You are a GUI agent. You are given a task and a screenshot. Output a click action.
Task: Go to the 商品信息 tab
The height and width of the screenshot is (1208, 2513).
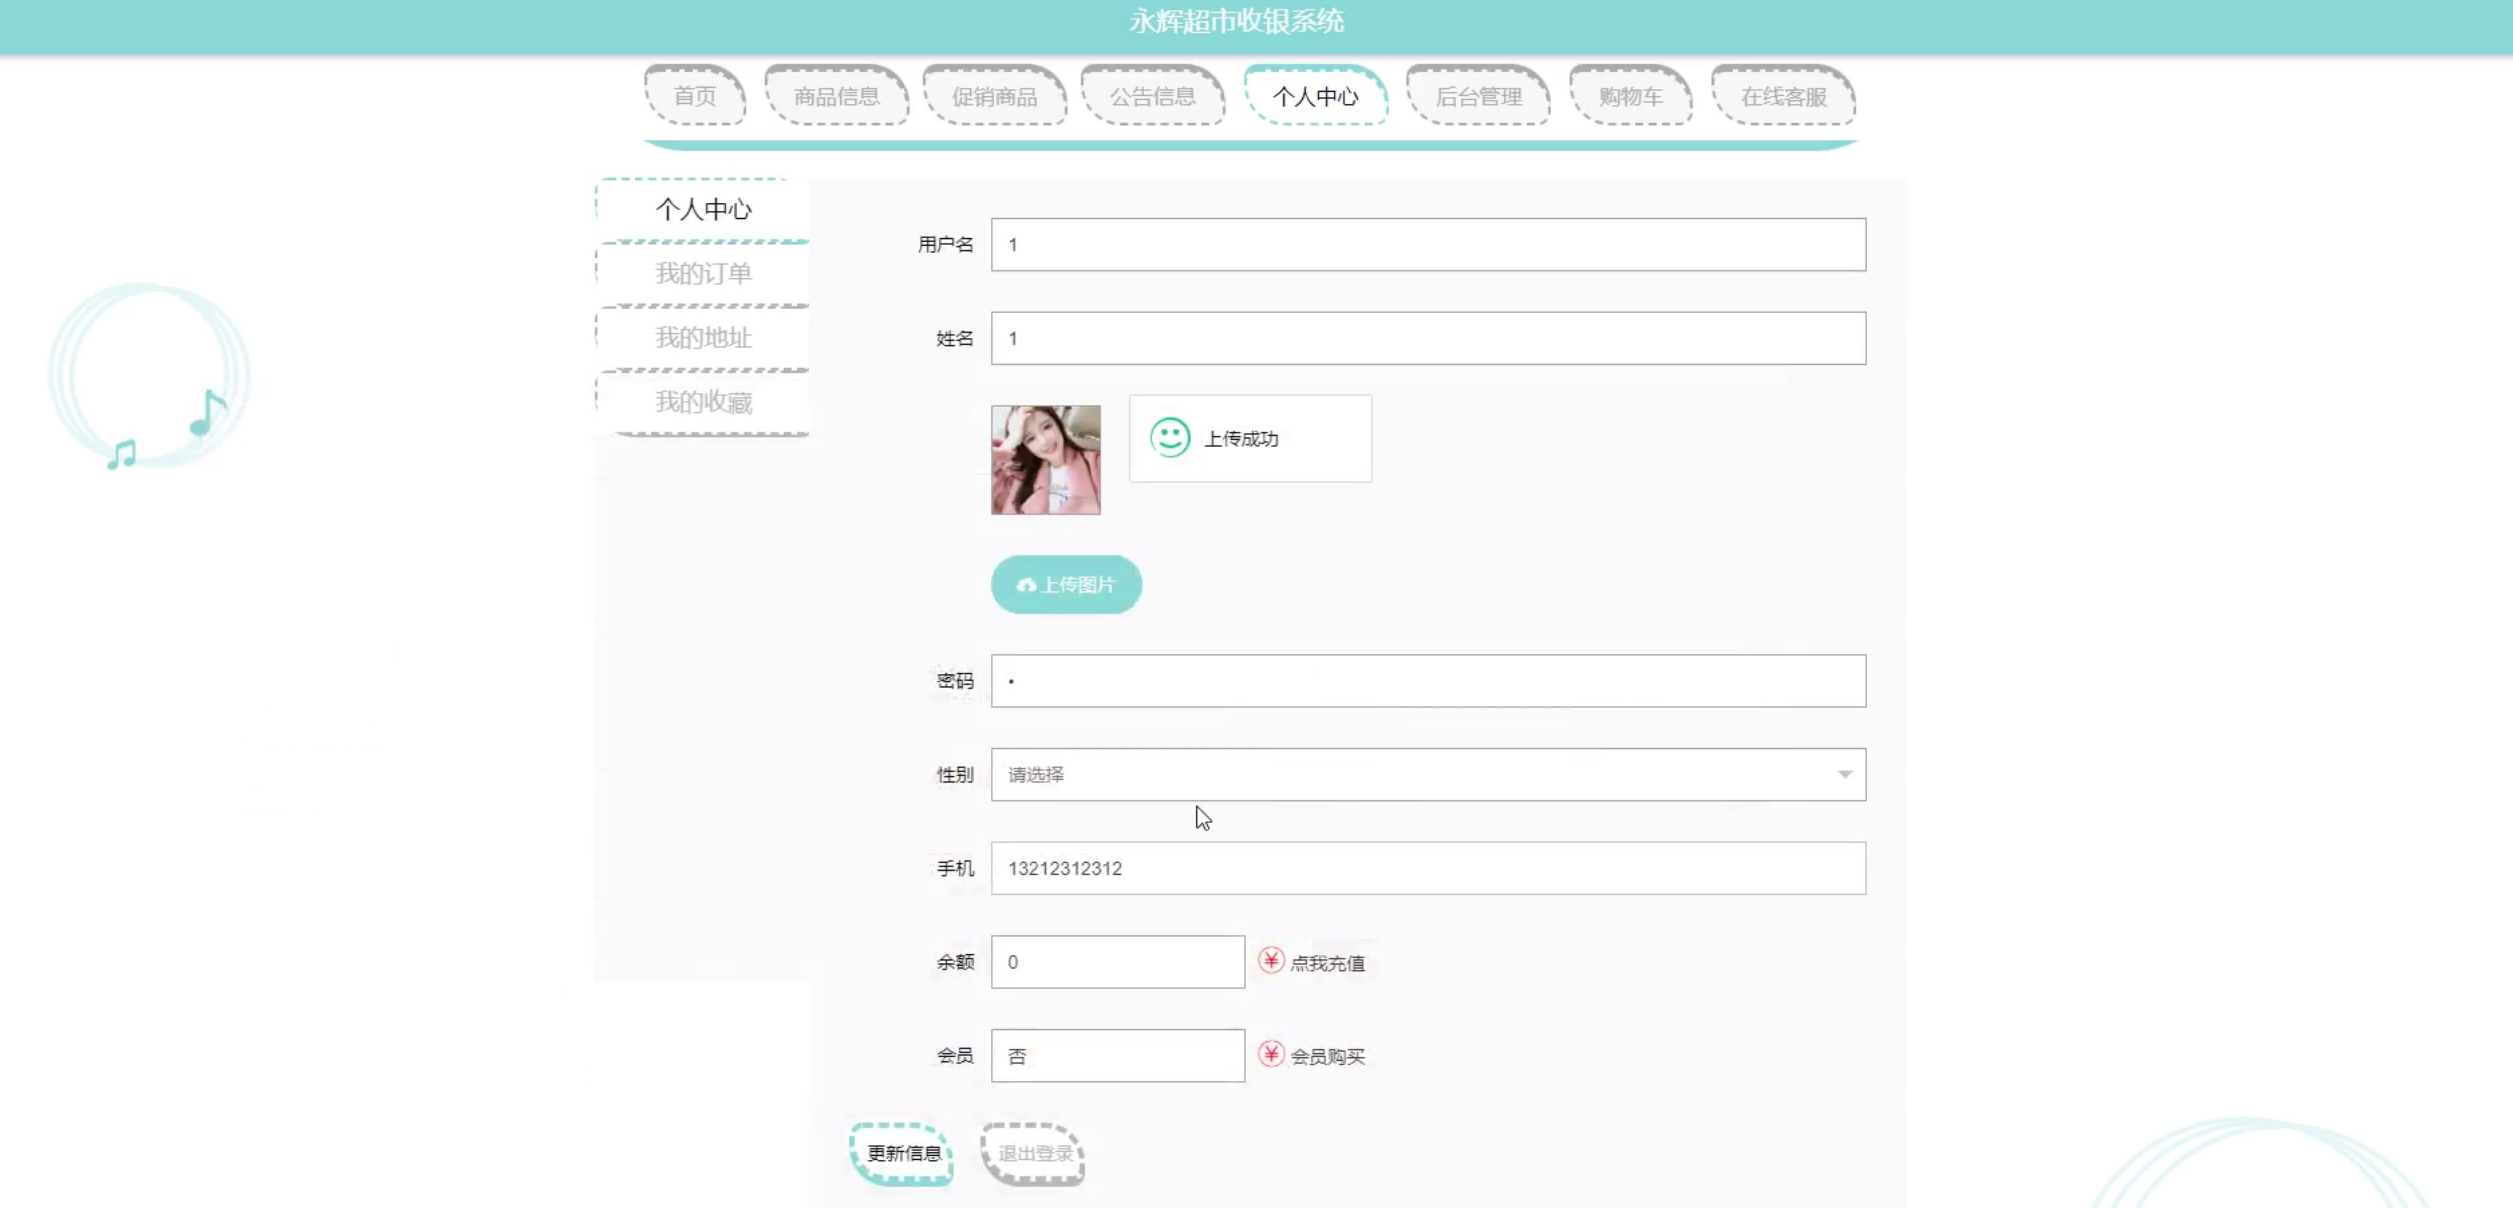coord(836,97)
